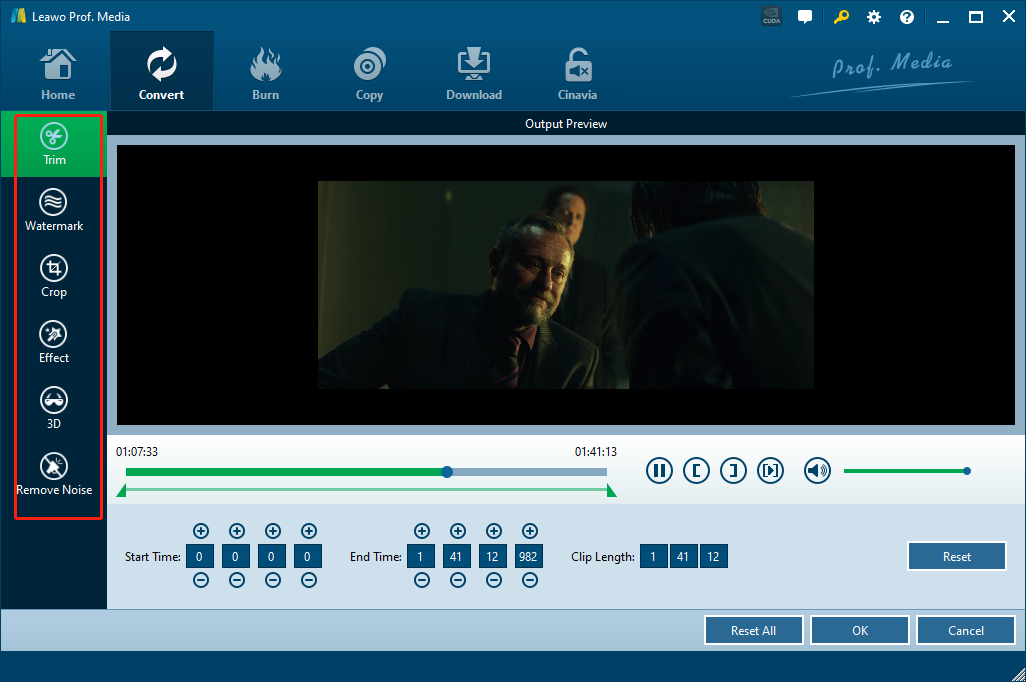Decrease End Time milliseconds with minus
The image size is (1026, 682).
click(x=529, y=580)
